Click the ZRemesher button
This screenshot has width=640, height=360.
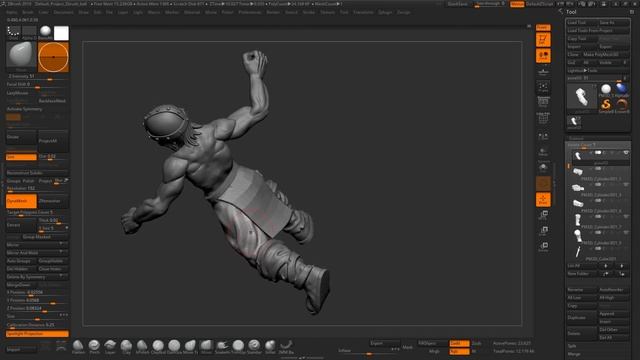pos(53,201)
